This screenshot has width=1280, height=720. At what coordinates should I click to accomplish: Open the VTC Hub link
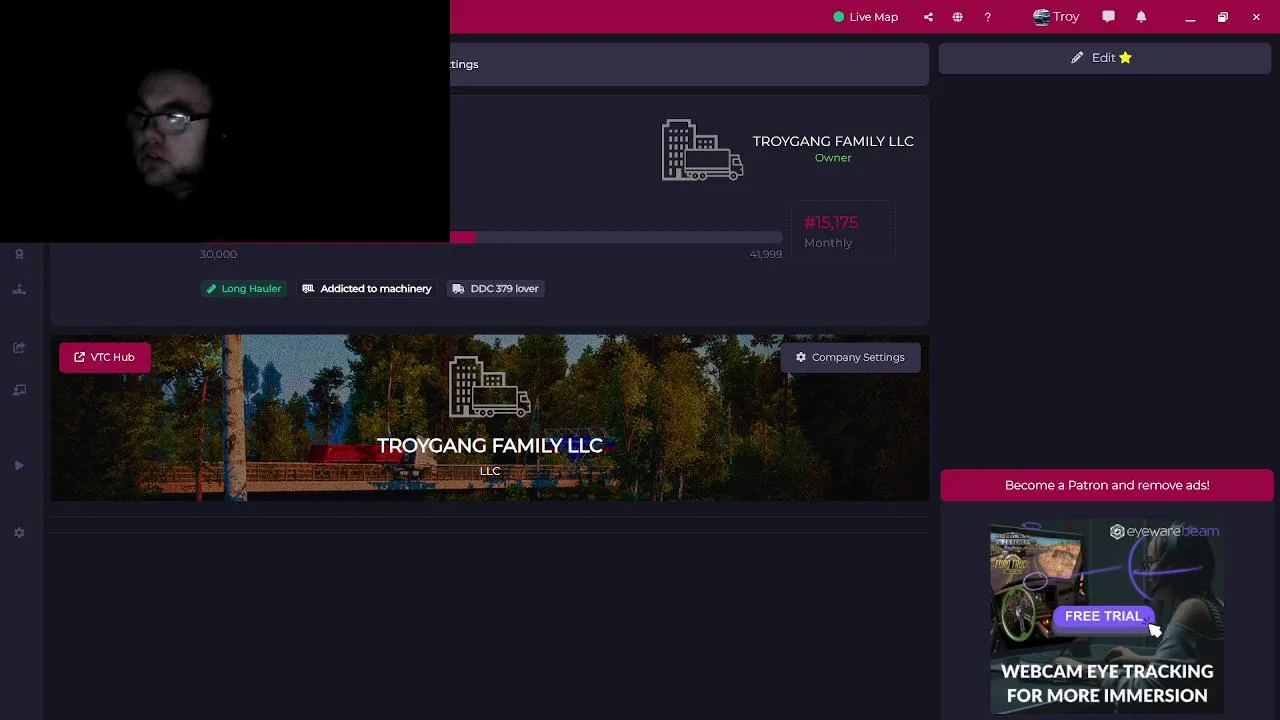point(104,357)
